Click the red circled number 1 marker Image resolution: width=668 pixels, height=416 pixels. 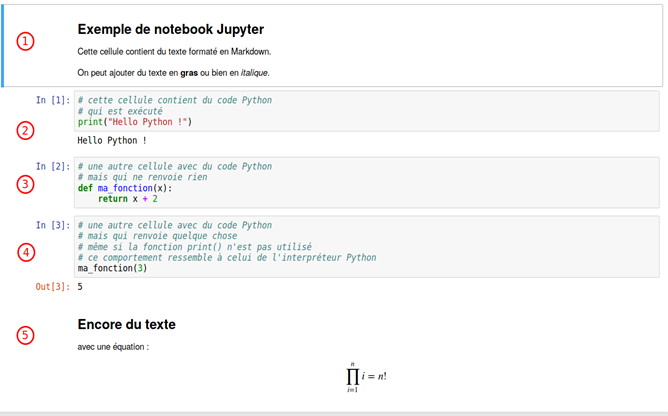click(26, 41)
